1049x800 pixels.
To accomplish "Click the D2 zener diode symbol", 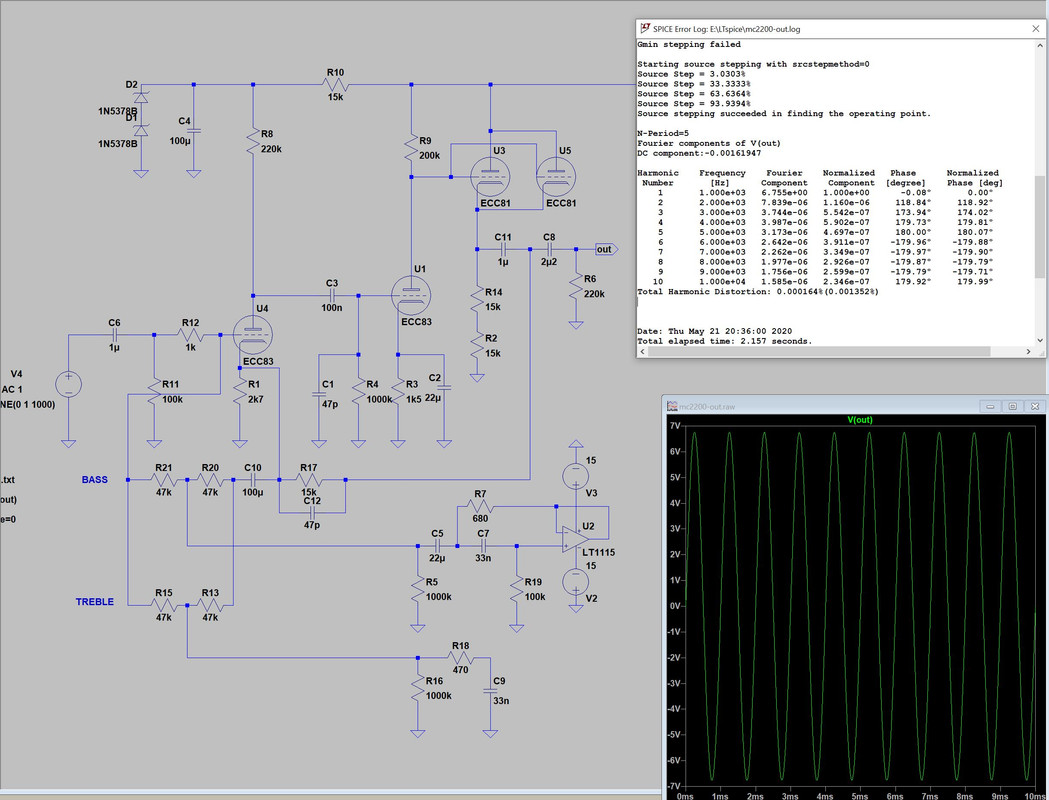I will pos(141,98).
